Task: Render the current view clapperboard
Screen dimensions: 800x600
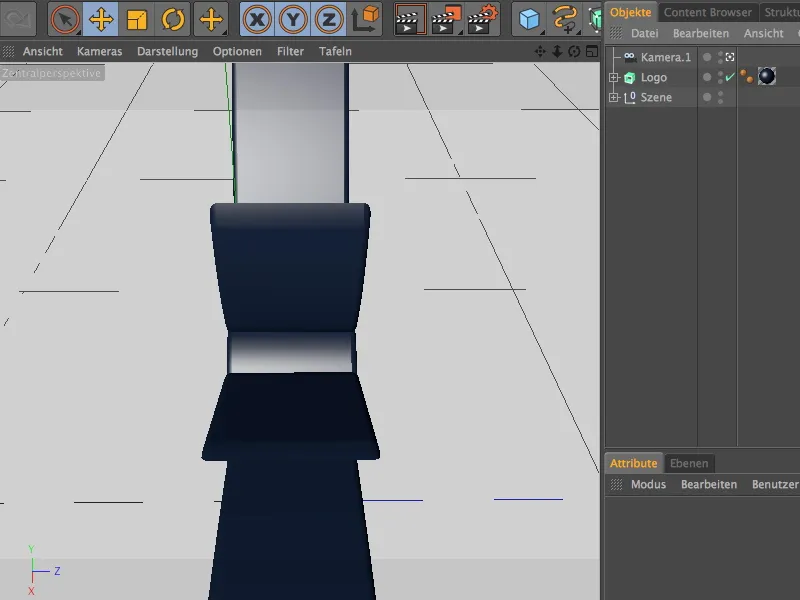Action: coord(410,19)
